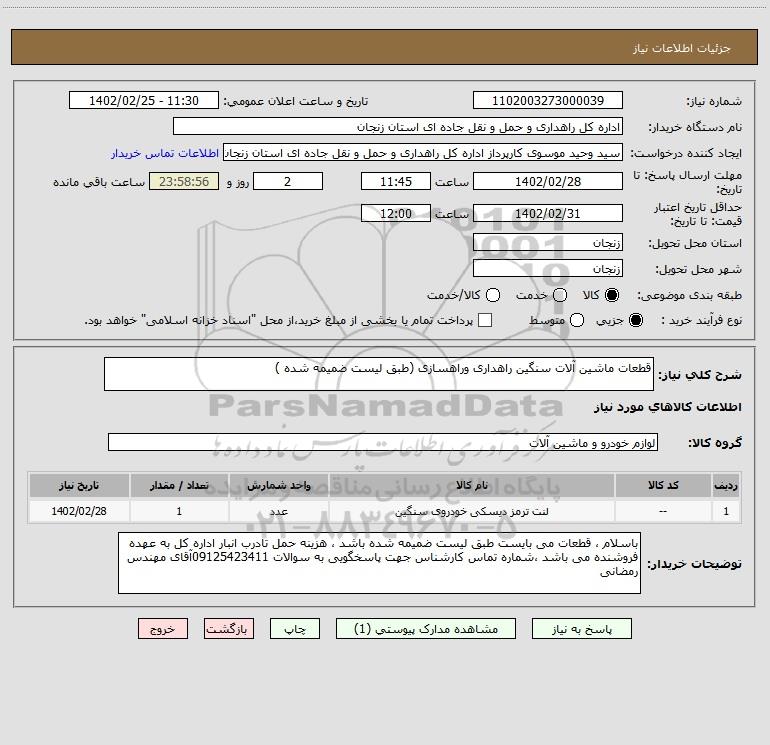The height and width of the screenshot is (745, 770).
Task: Click the delivery province زنجان field
Action: point(548,242)
